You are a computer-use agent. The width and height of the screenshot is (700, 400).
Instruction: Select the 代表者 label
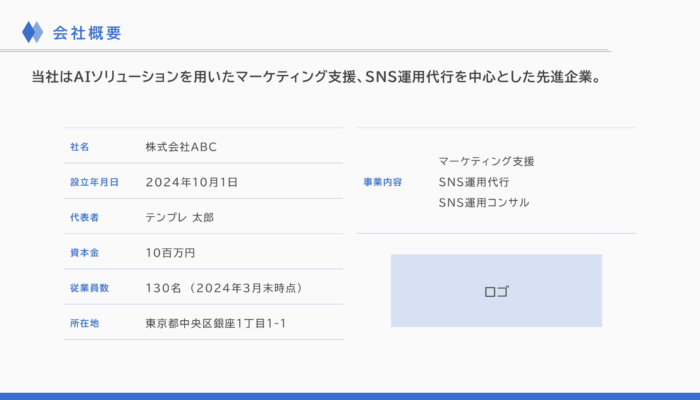click(x=84, y=217)
